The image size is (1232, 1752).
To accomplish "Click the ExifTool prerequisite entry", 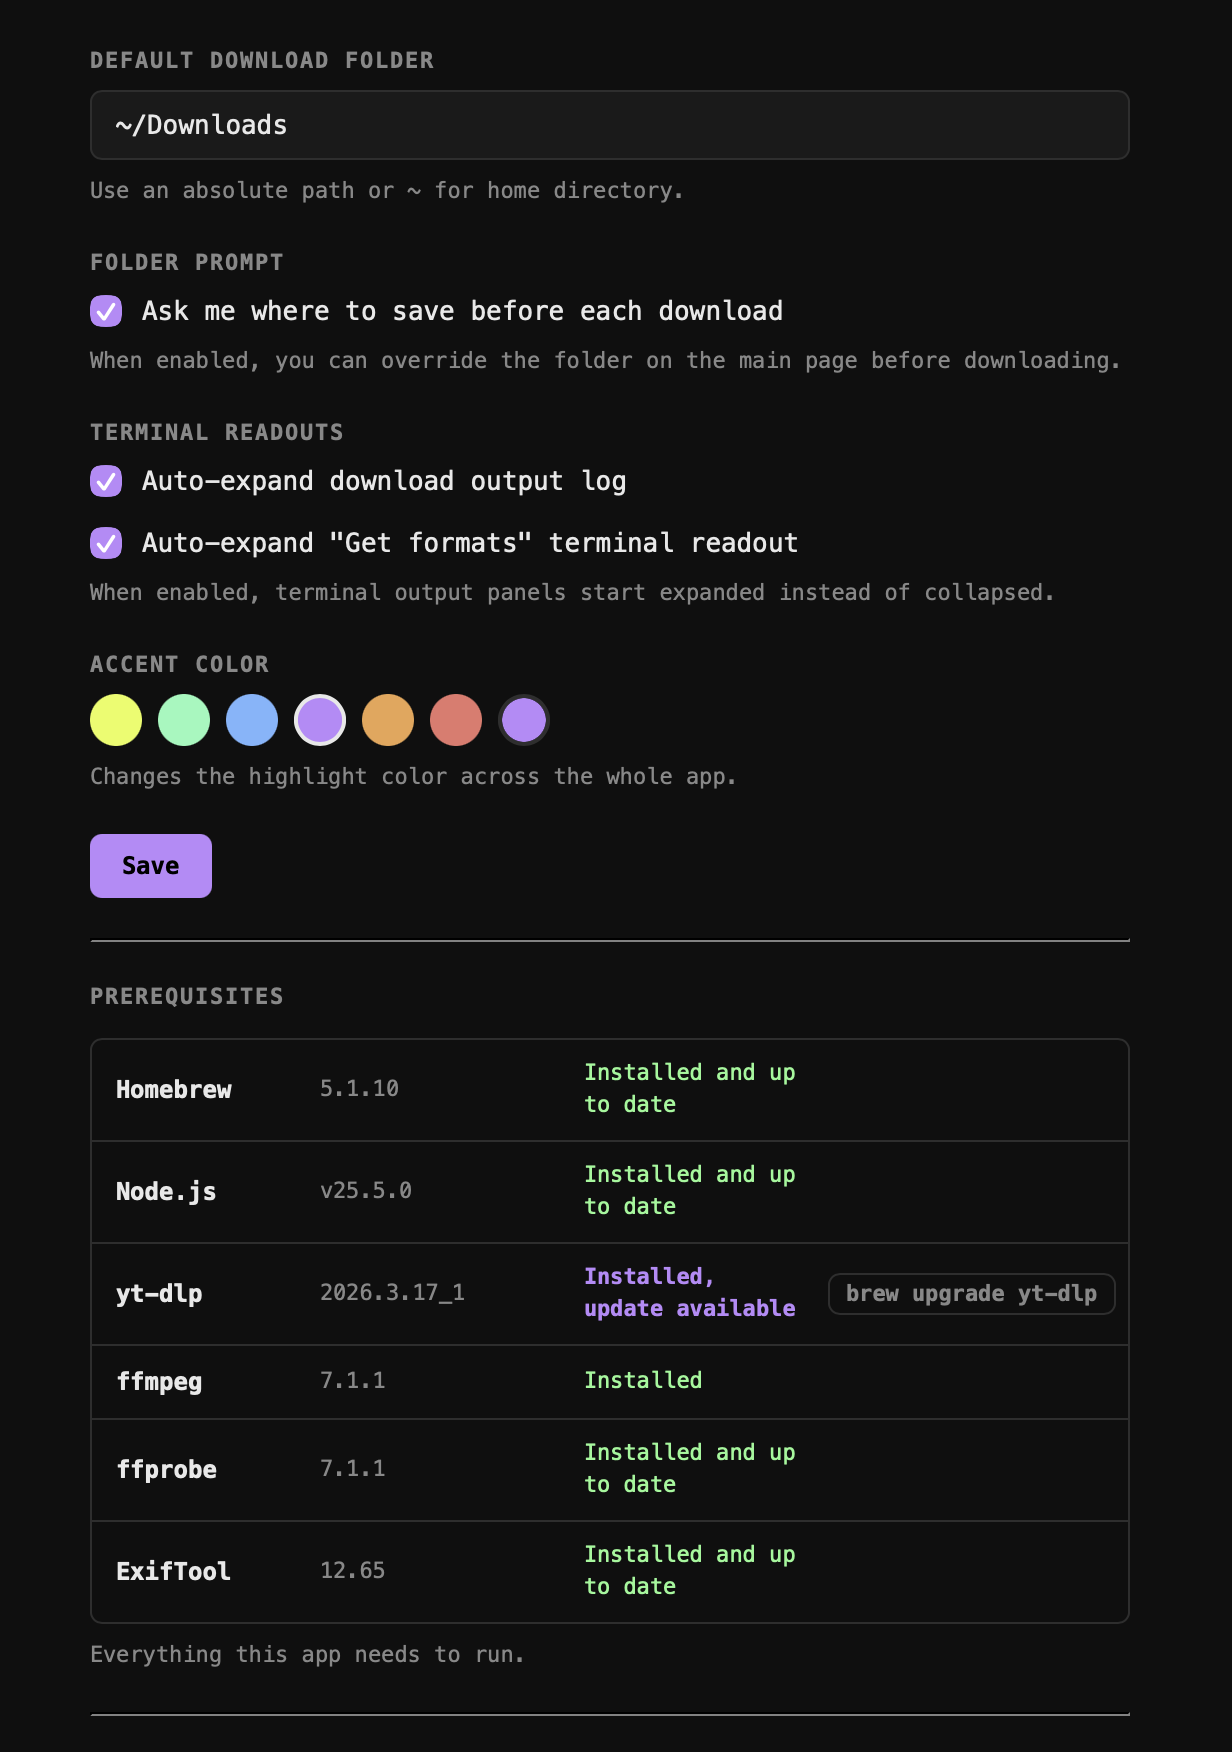I will coord(610,1571).
